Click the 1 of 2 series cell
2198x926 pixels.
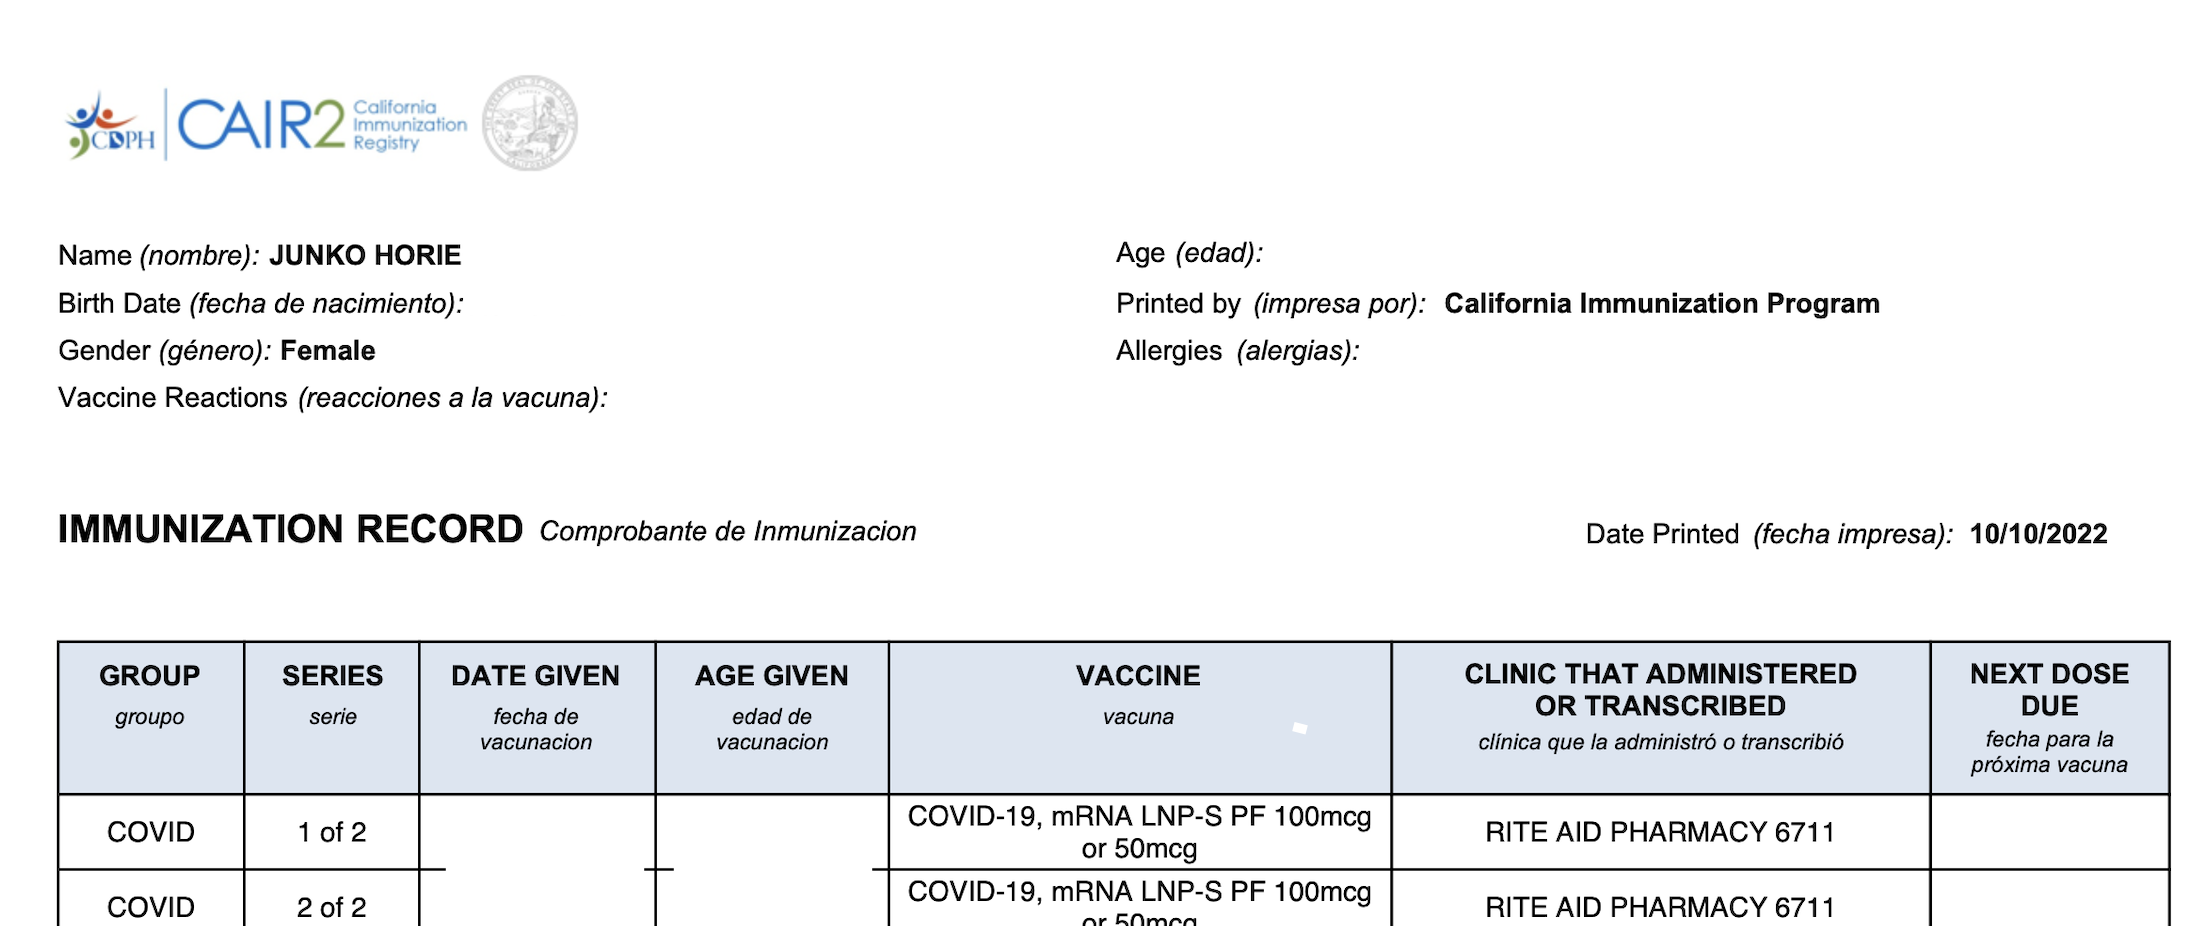[x=332, y=832]
